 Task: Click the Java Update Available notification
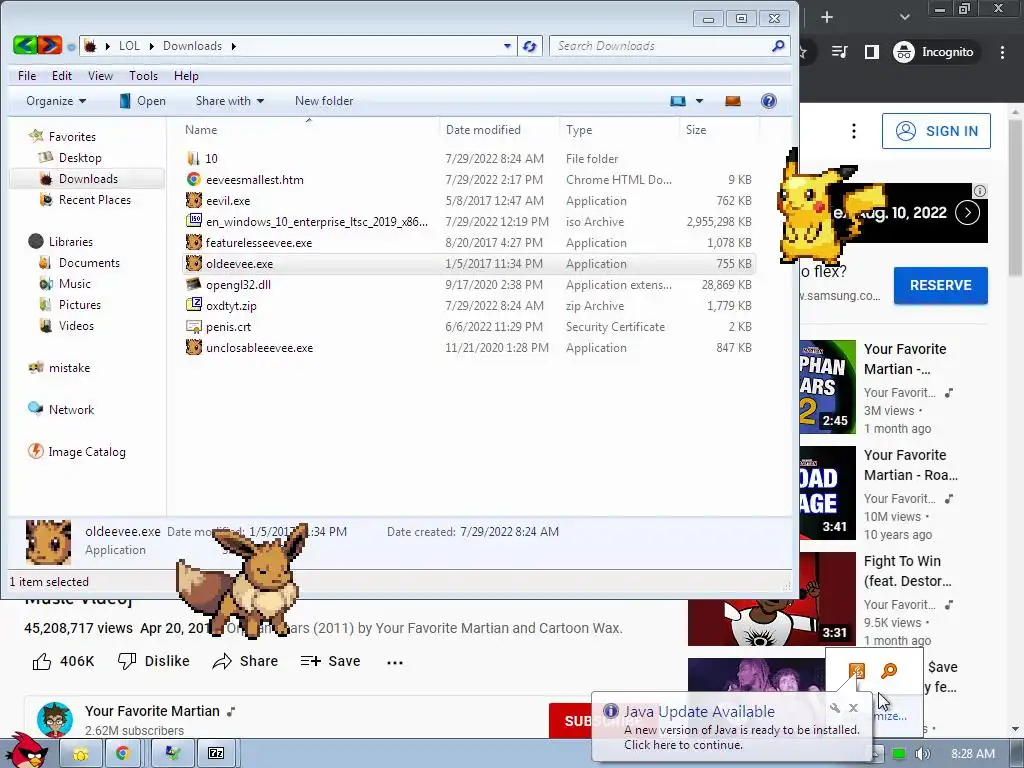pyautogui.click(x=731, y=728)
